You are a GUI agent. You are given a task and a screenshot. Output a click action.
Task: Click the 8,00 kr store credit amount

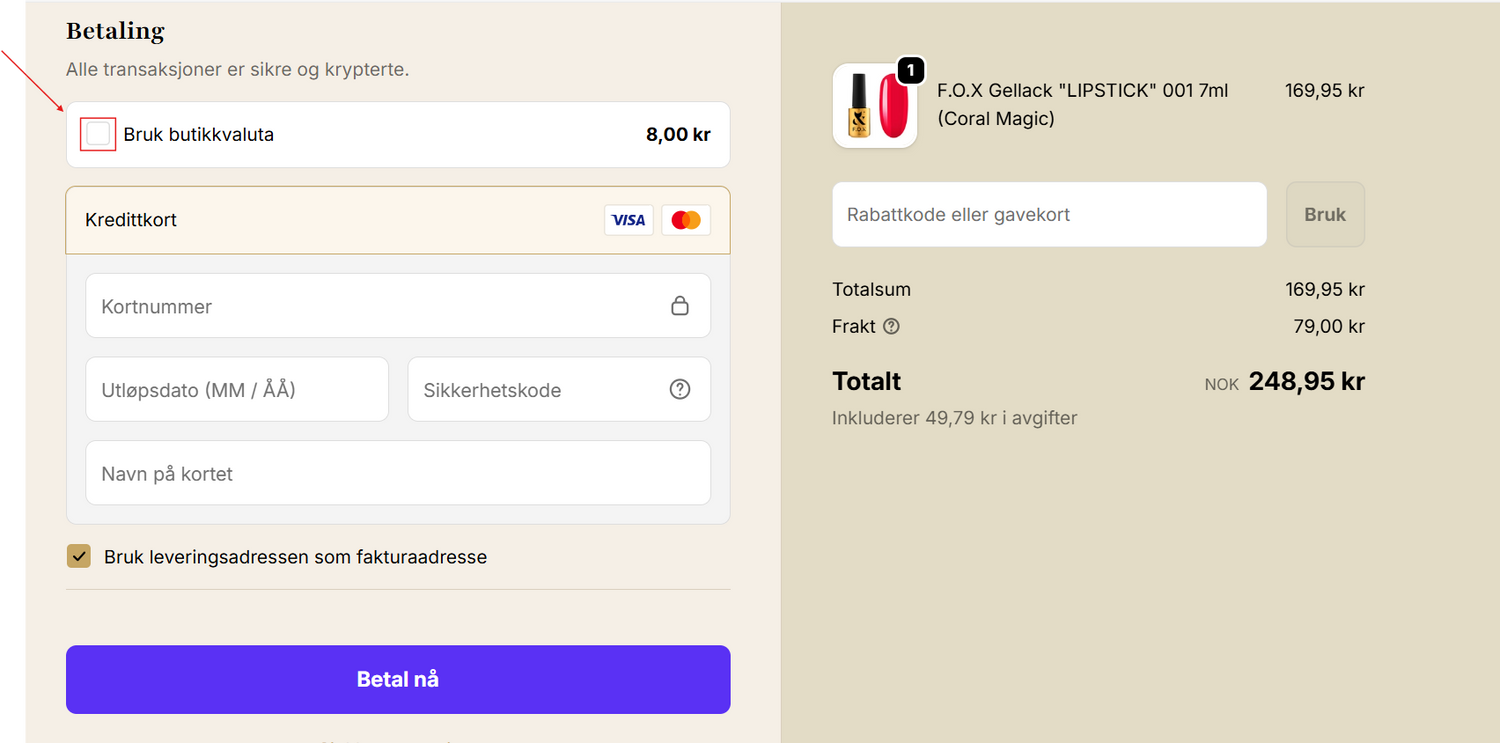click(678, 134)
